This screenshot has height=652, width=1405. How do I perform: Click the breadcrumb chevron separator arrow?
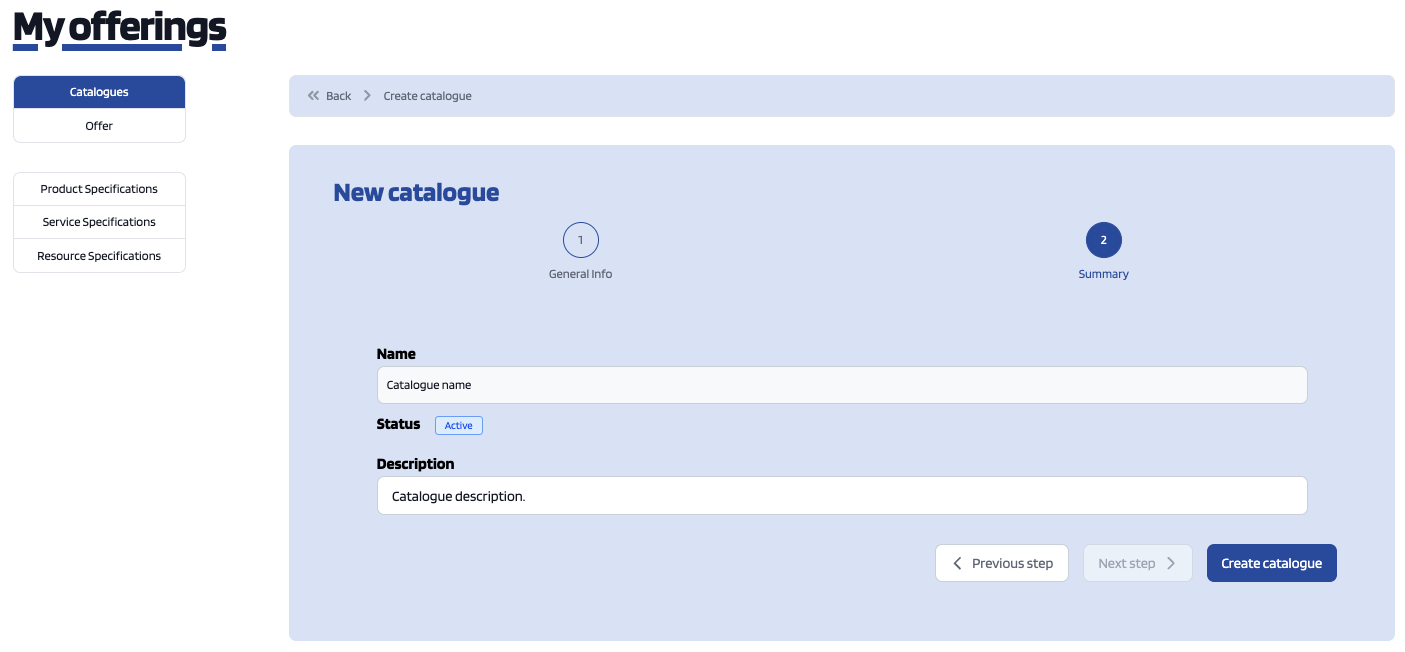click(x=367, y=96)
